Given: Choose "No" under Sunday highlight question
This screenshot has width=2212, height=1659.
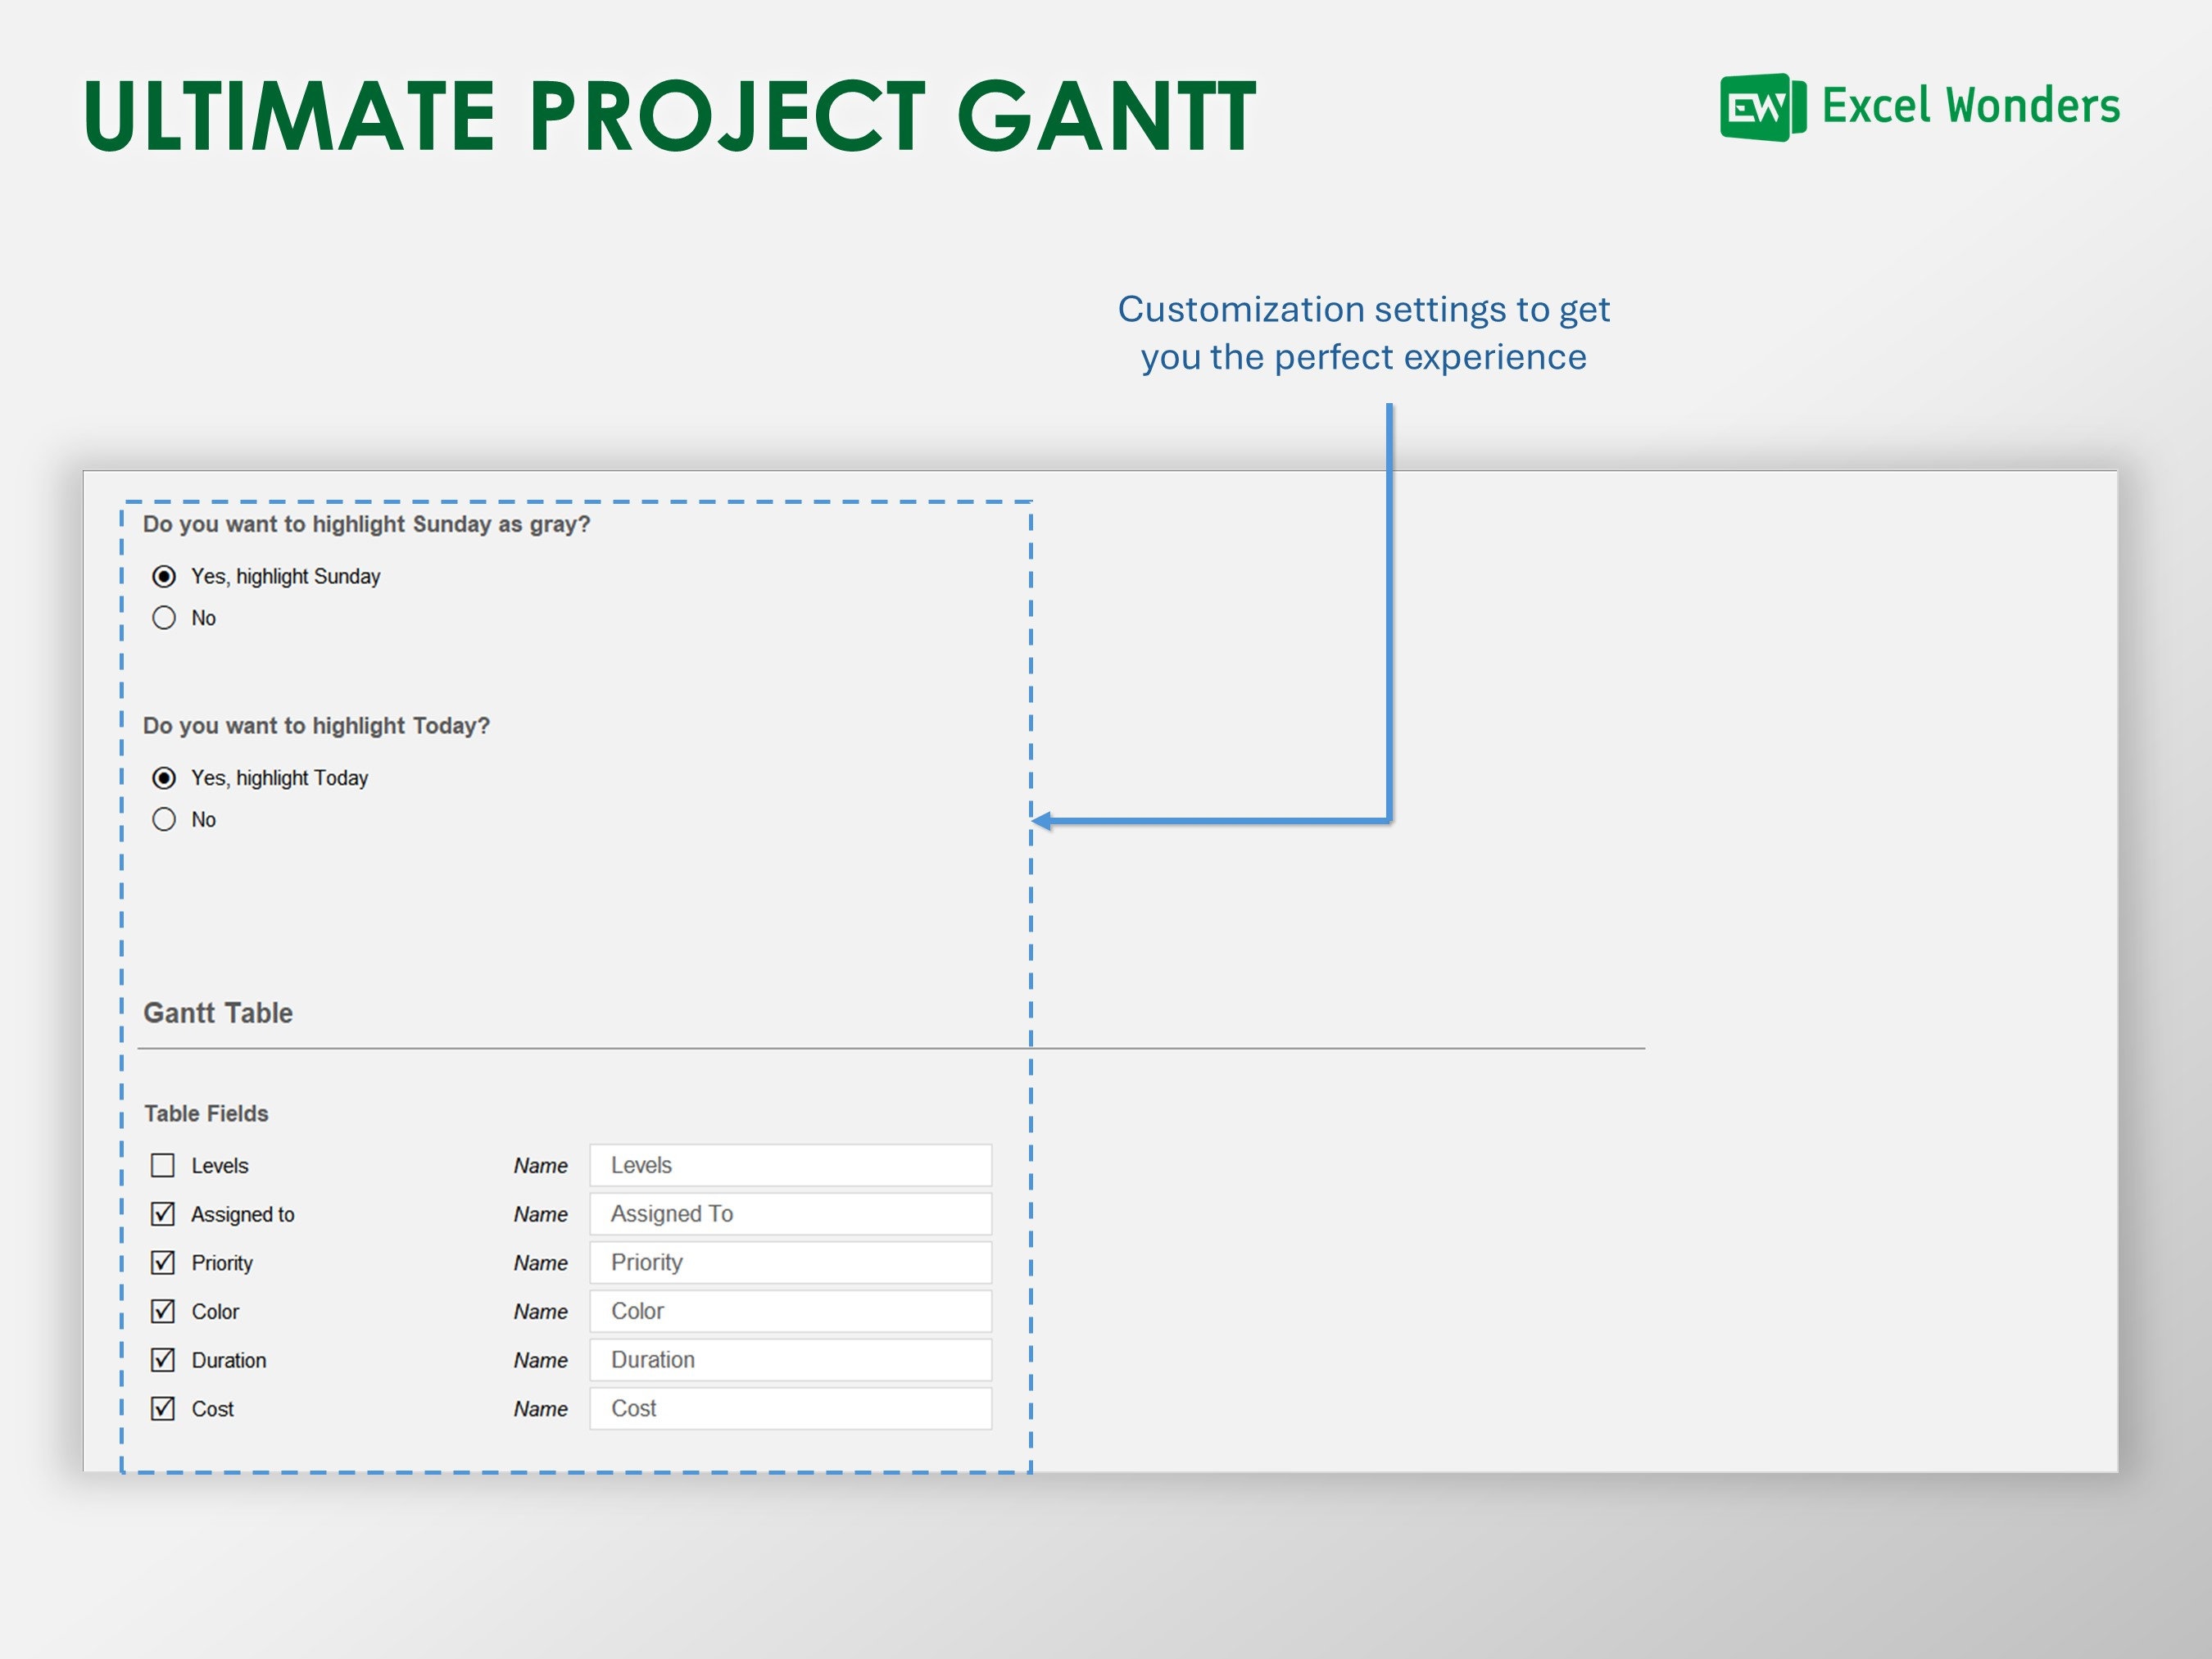Looking at the screenshot, I should 164,617.
